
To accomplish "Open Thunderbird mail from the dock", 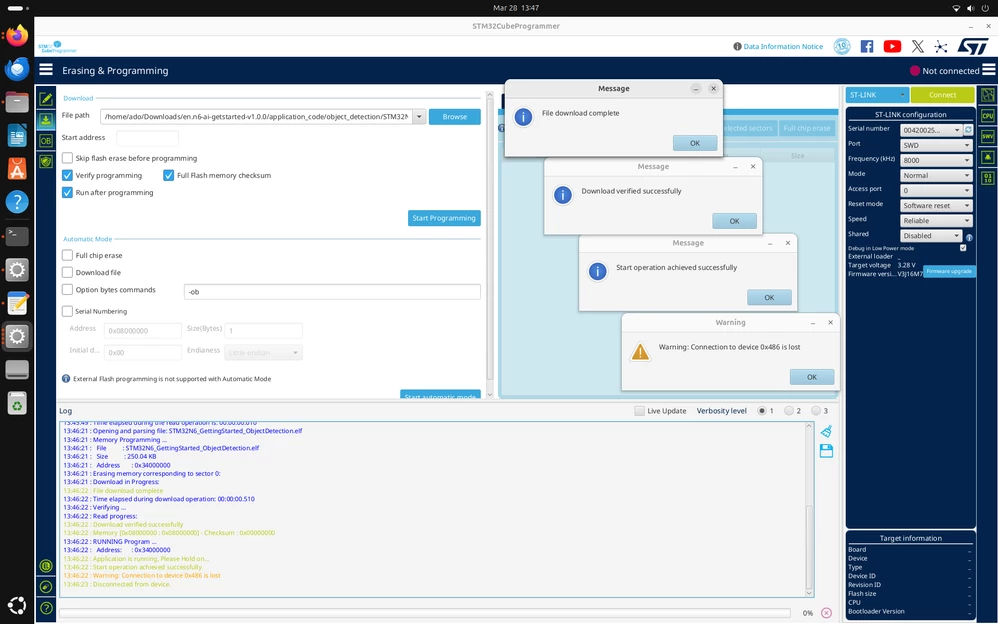I will [x=17, y=69].
